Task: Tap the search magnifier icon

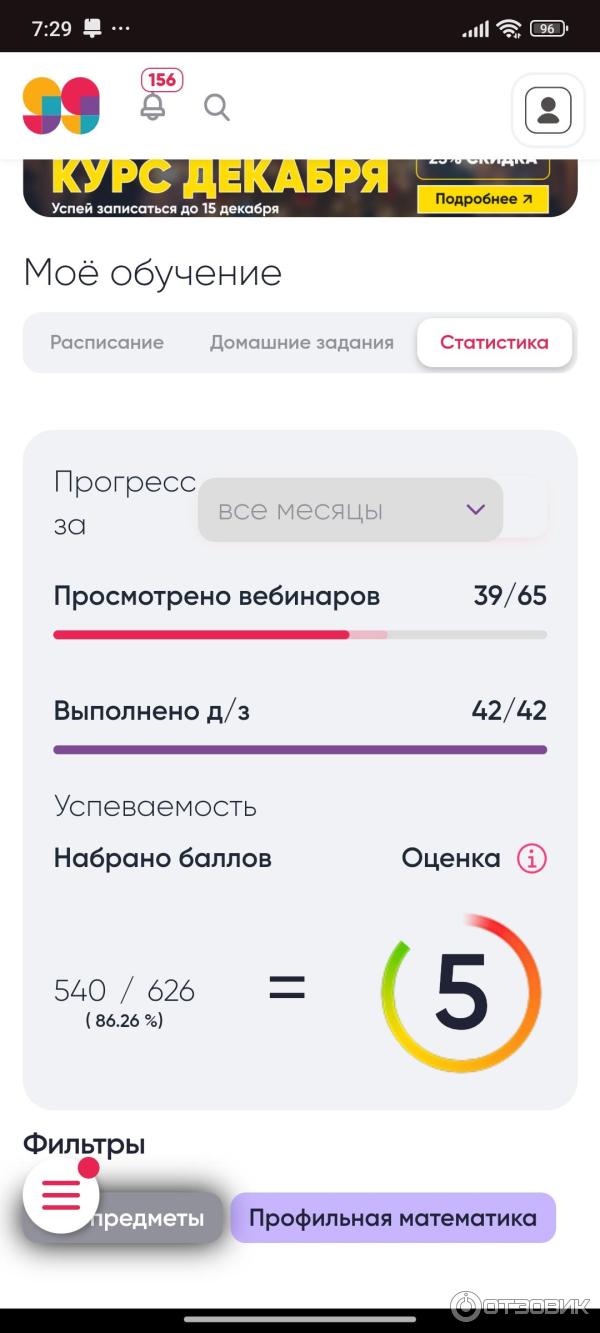Action: click(217, 107)
